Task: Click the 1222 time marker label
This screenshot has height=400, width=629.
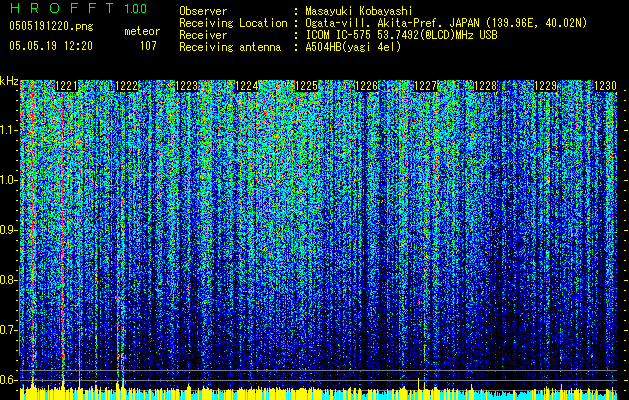Action: coord(127,86)
